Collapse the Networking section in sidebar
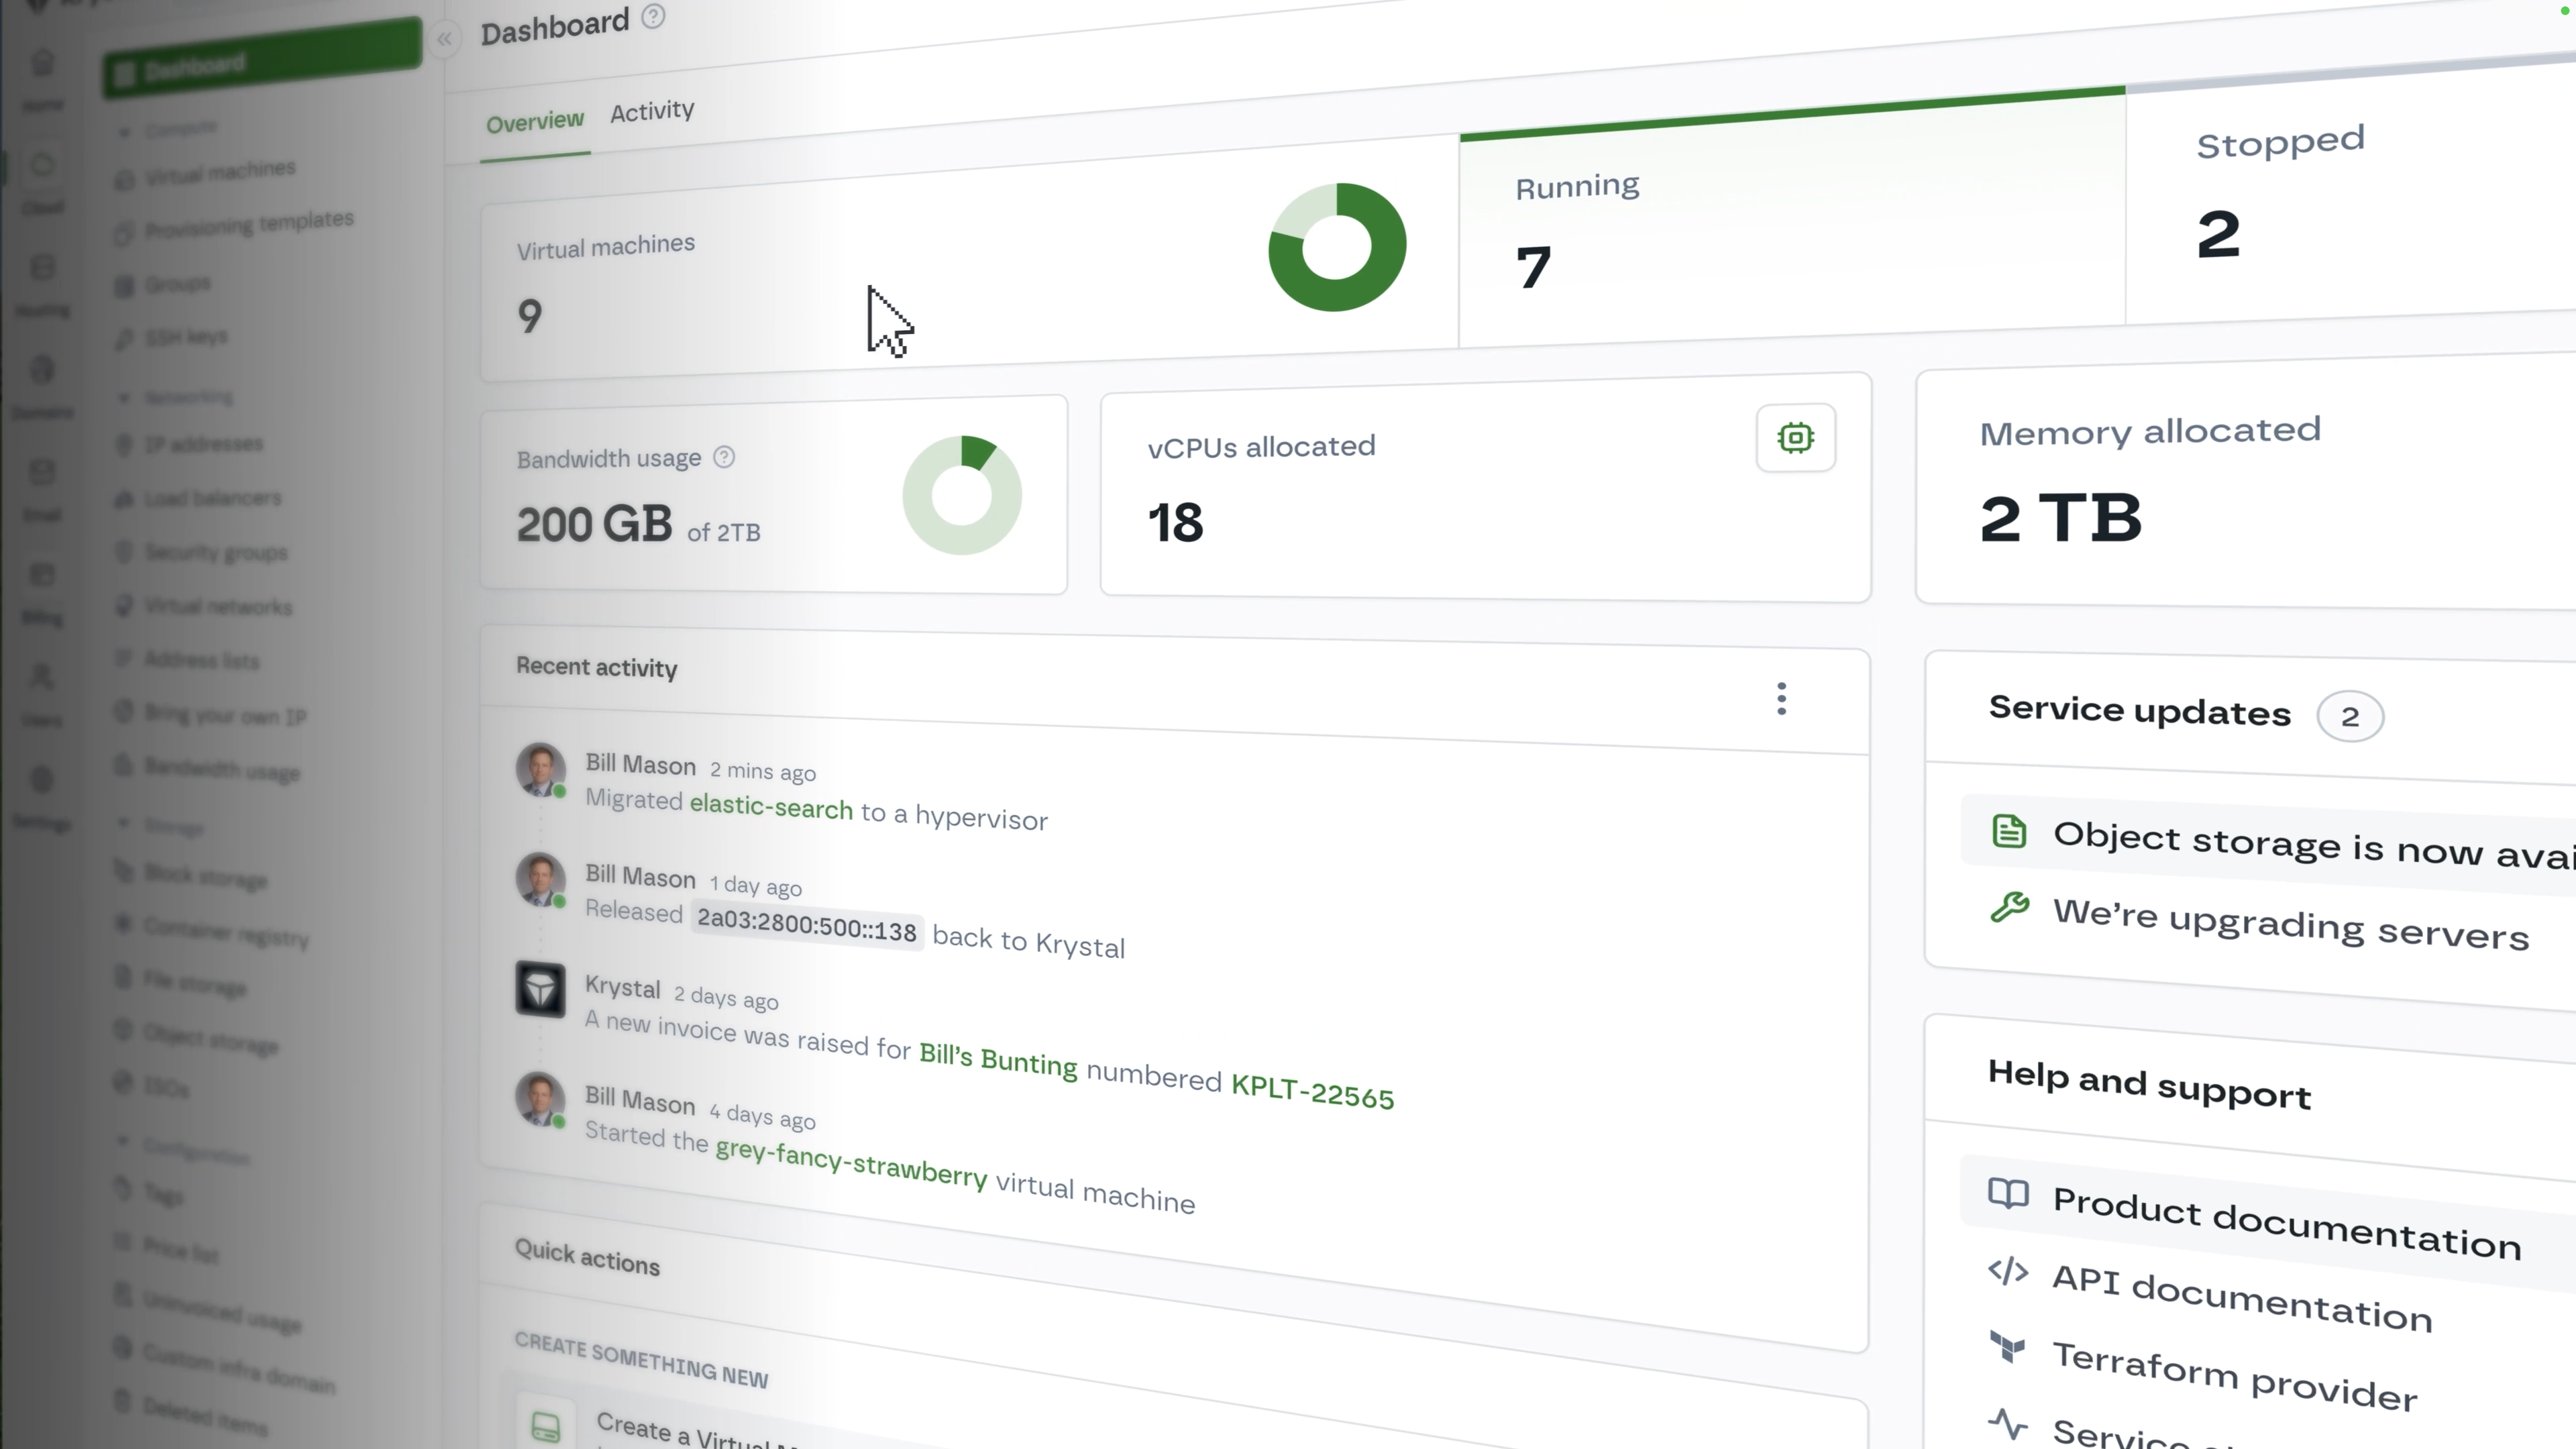2576x1449 pixels. coord(124,397)
